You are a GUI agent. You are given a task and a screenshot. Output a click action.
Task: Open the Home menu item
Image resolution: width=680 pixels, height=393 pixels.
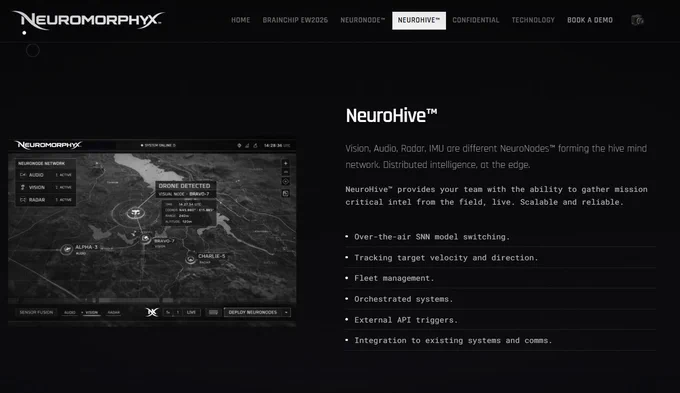click(240, 20)
